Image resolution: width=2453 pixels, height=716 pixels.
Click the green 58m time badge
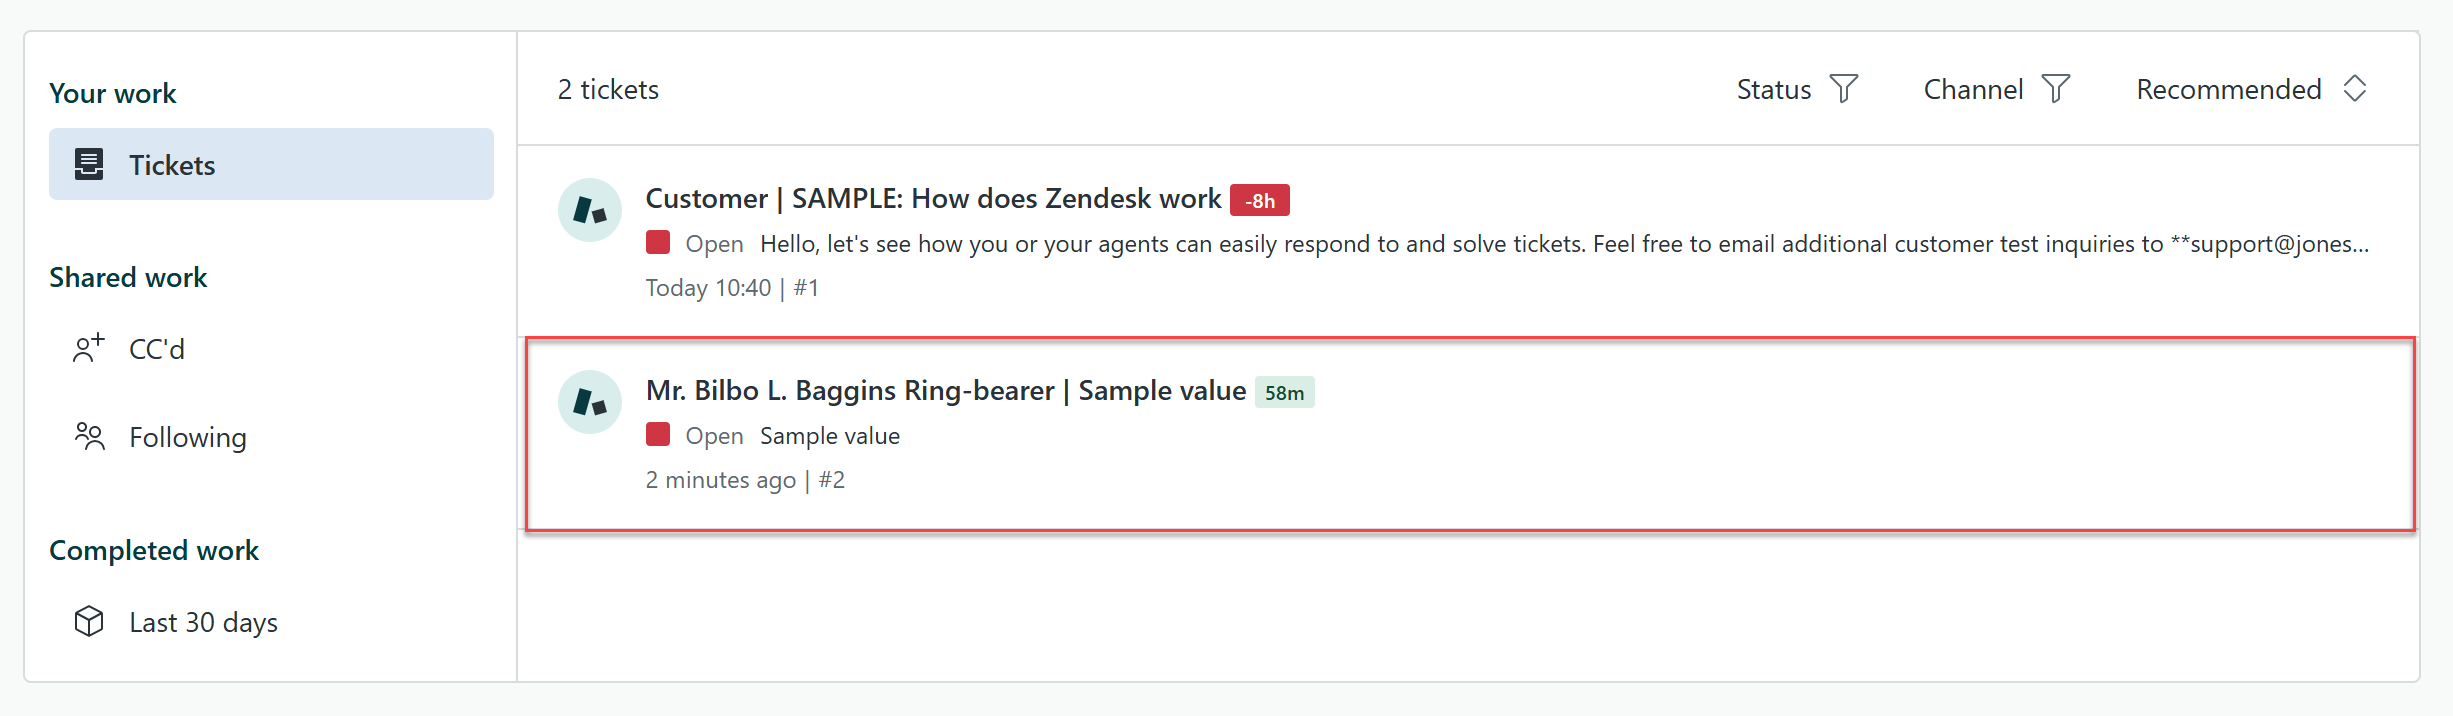point(1284,392)
